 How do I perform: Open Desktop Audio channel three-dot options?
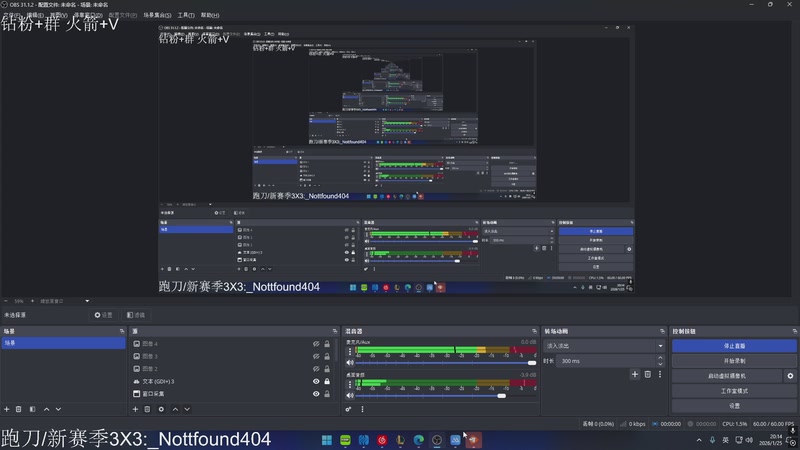[349, 384]
